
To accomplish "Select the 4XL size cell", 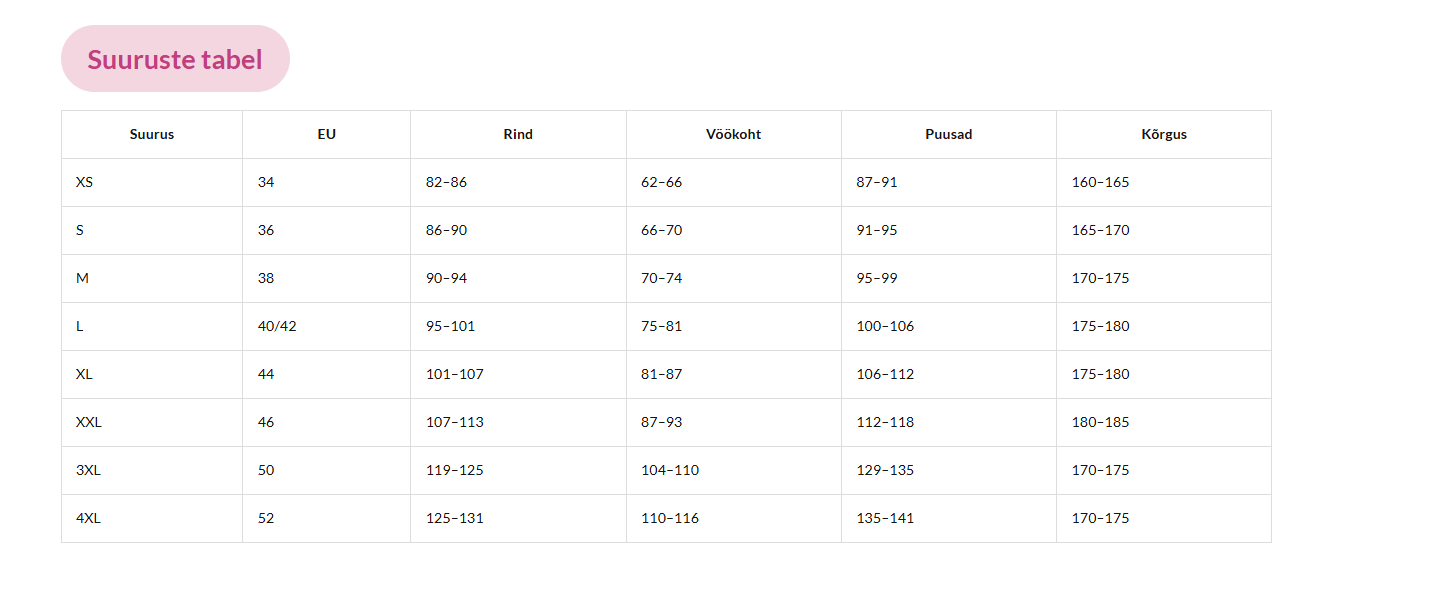I will click(x=89, y=518).
